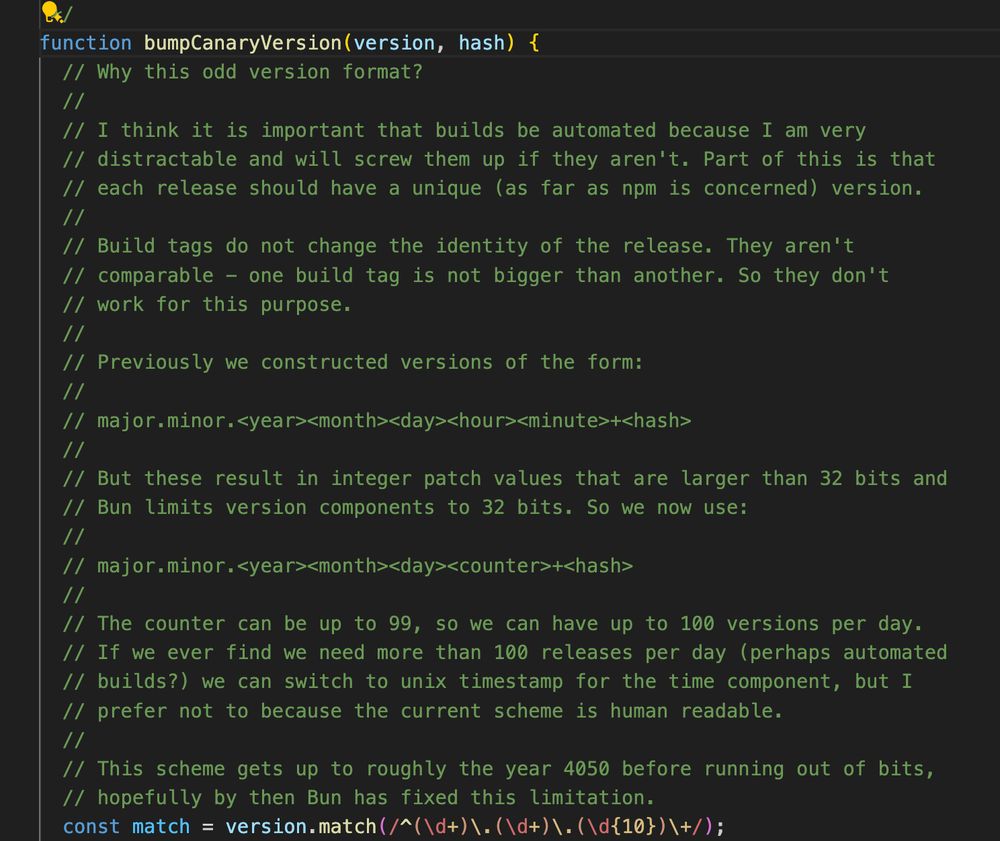The width and height of the screenshot is (1000, 841).
Task: Click the 'prefer not to because' comment line
Action: coord(422,711)
